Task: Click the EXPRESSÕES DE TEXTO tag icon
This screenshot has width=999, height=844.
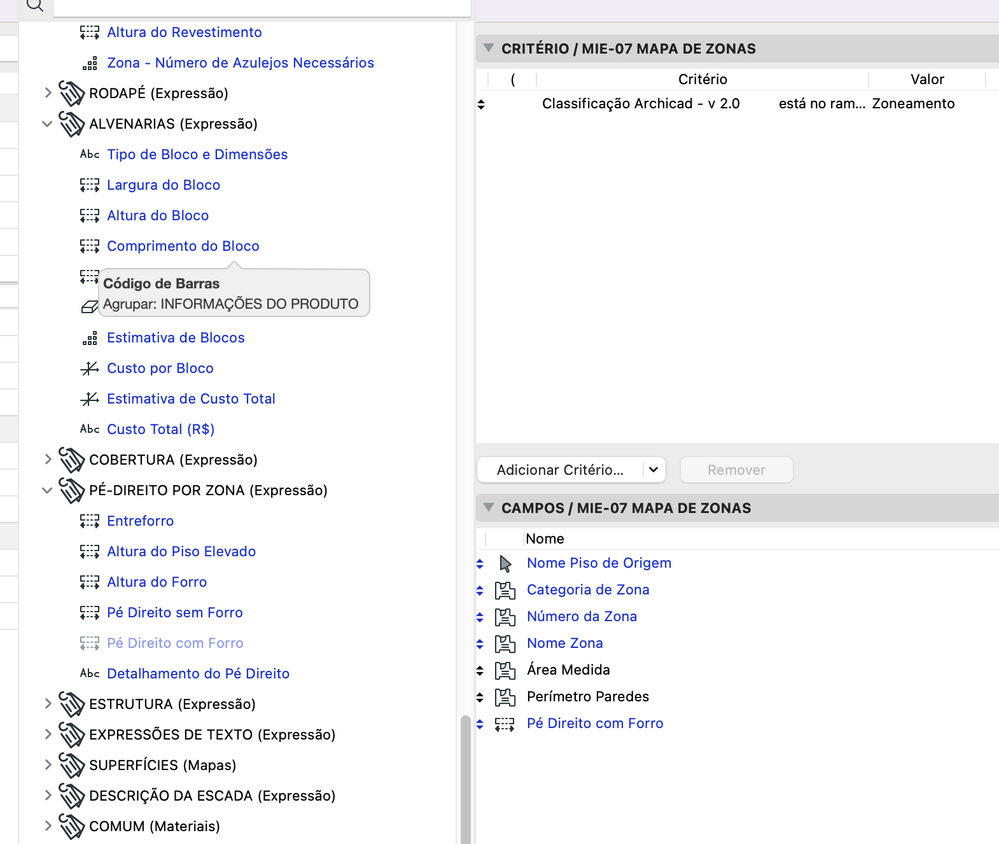Action: click(71, 734)
